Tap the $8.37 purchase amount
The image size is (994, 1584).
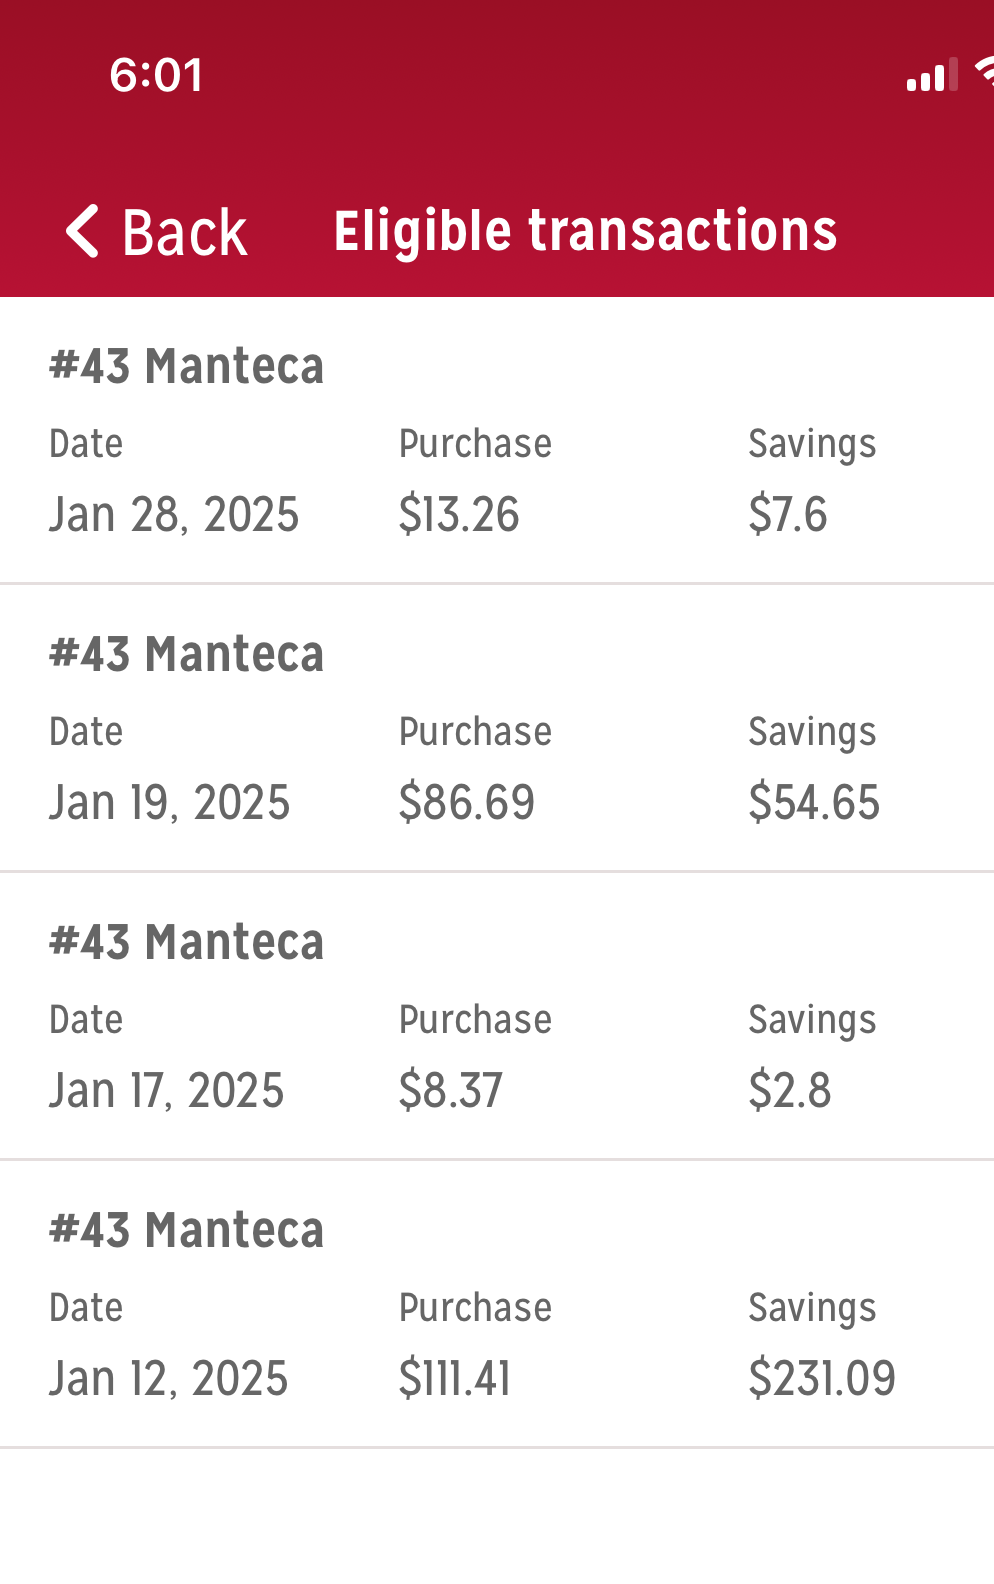(x=450, y=1091)
